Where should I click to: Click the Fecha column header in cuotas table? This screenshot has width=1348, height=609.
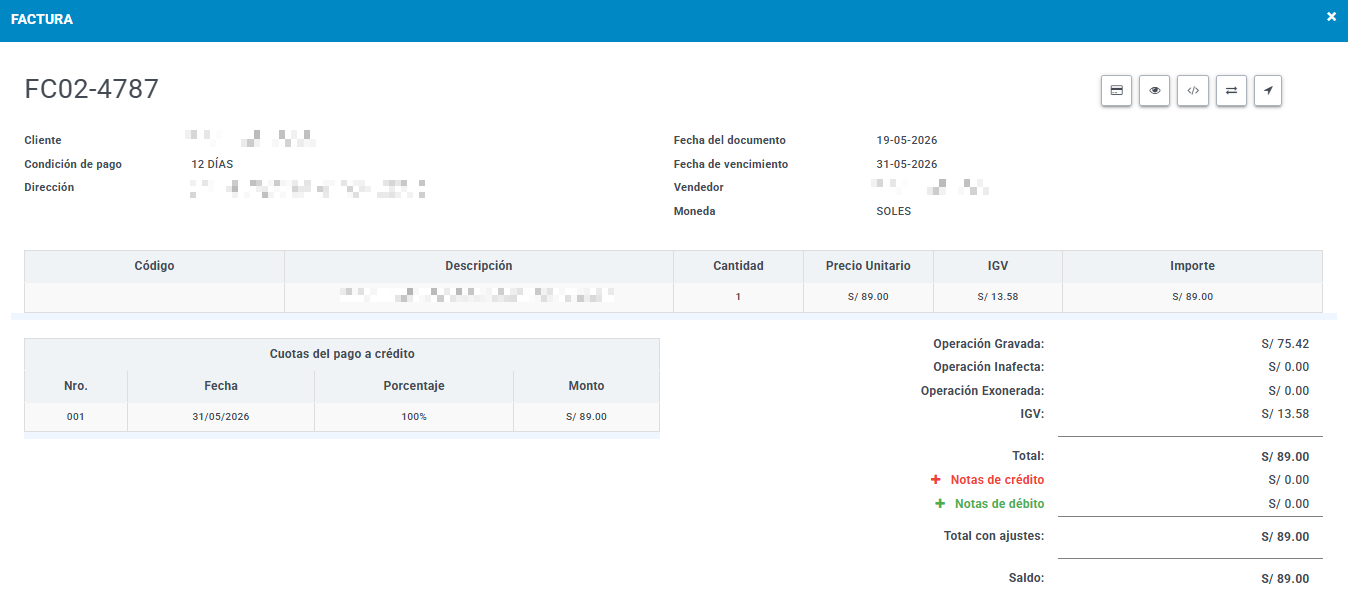tap(221, 386)
